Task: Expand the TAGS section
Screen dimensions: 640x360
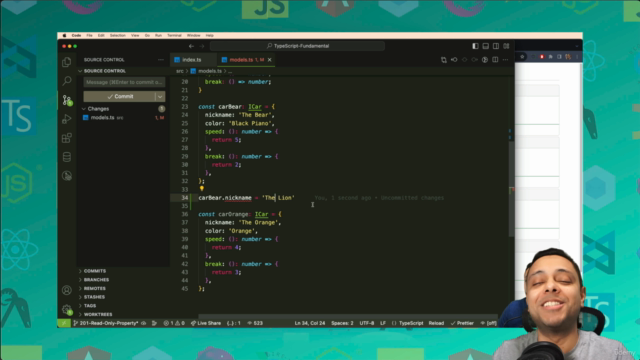Action: click(90, 305)
